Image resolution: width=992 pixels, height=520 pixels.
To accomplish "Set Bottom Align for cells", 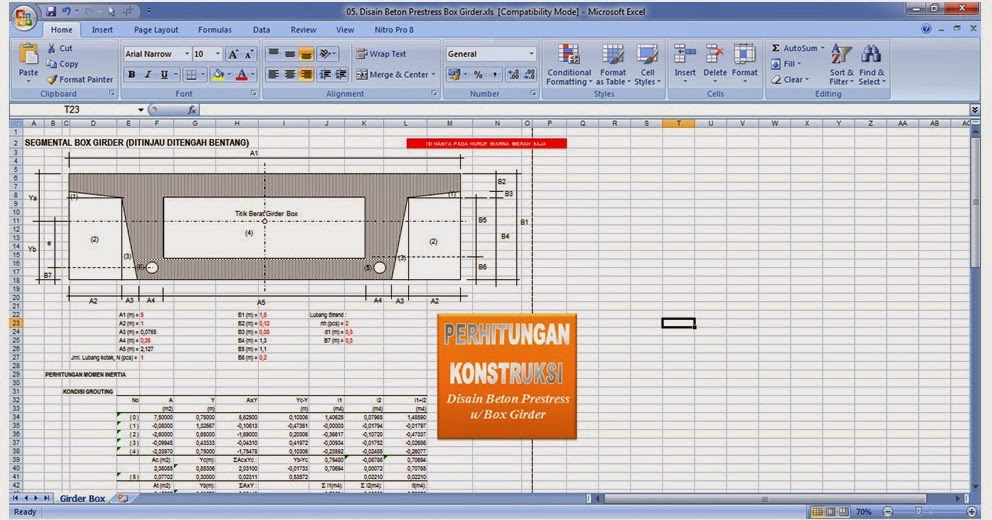I will click(x=306, y=54).
